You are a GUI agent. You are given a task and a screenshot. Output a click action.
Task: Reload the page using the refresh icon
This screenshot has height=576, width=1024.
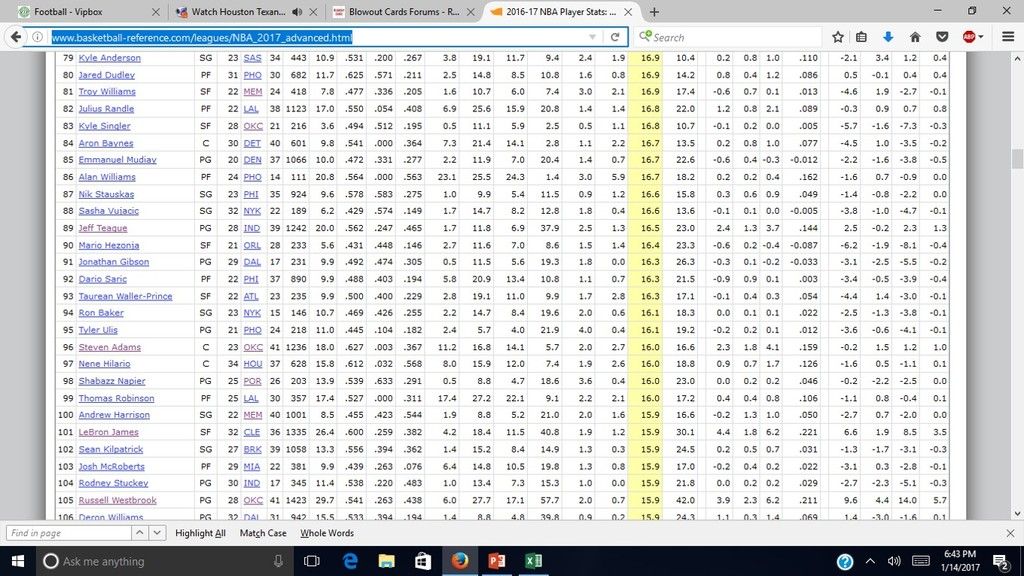(x=615, y=37)
